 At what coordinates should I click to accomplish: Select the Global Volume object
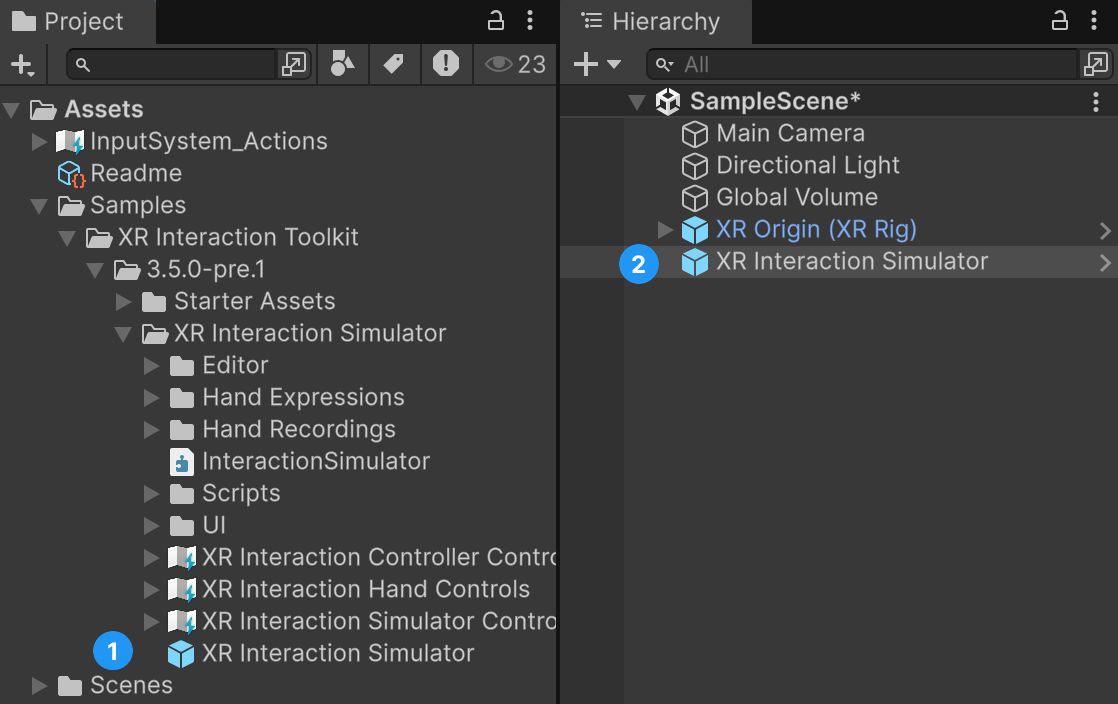780,198
